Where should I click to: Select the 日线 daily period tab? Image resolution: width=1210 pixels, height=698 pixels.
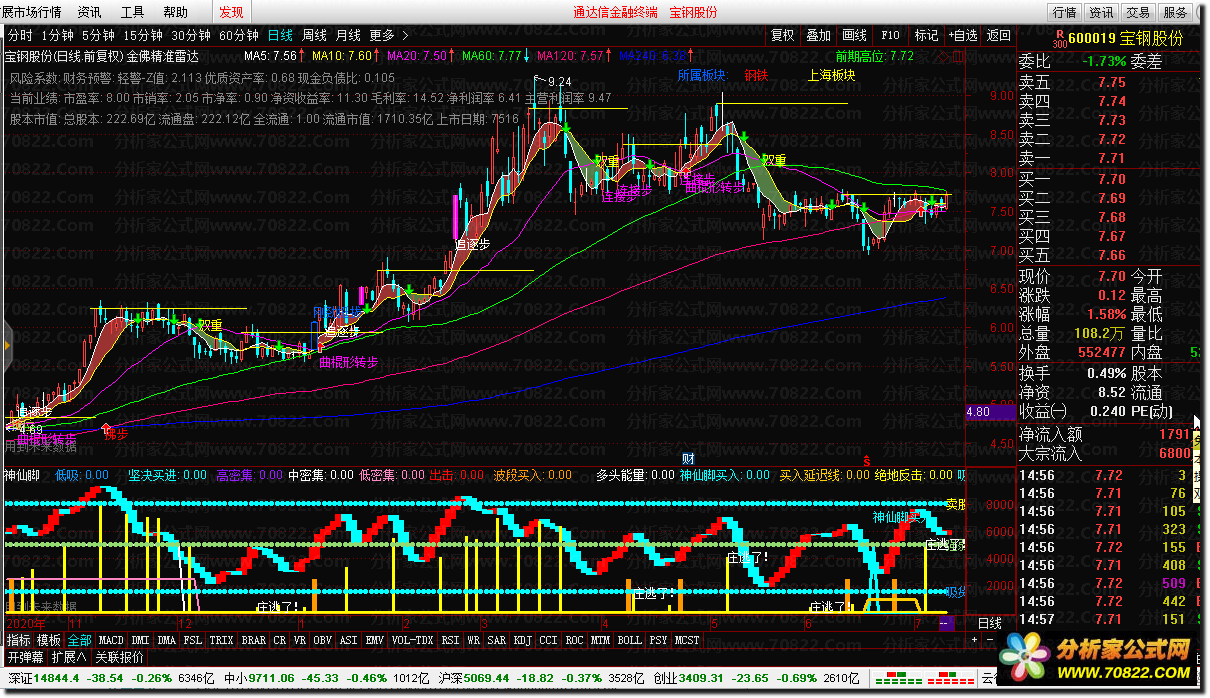[281, 35]
